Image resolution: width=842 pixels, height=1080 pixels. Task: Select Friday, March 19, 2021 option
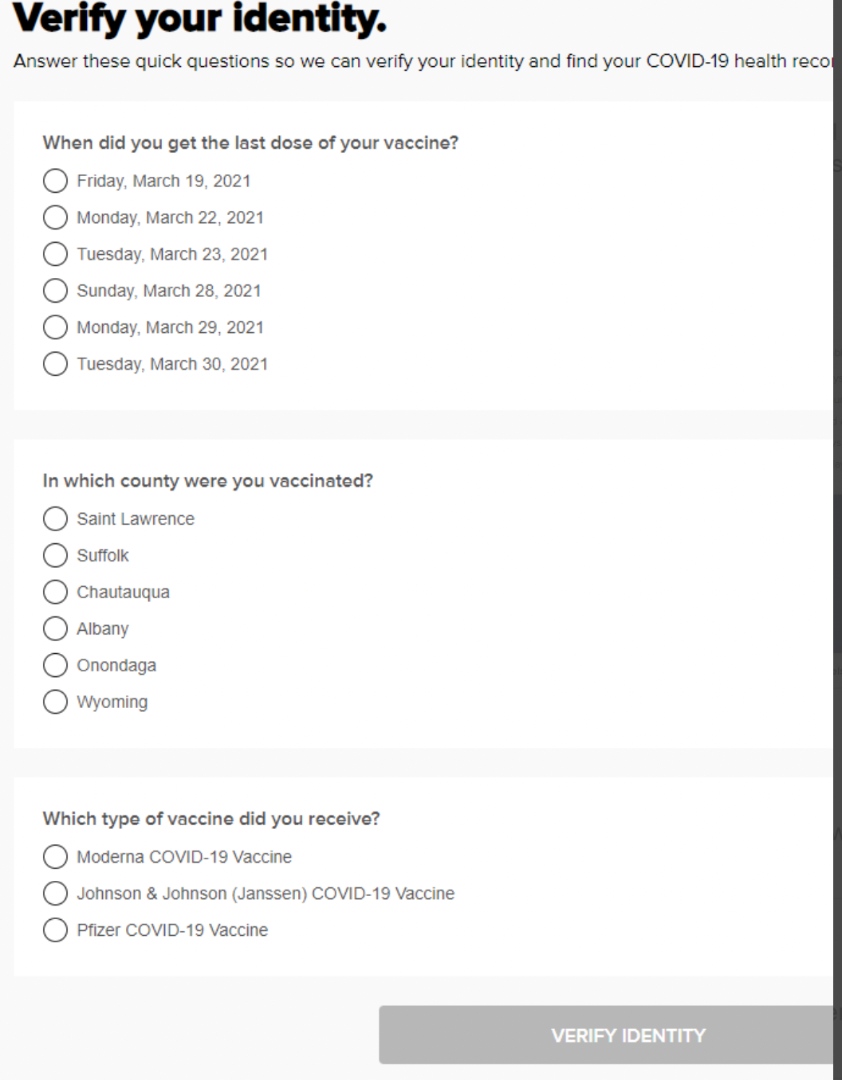[x=56, y=181]
